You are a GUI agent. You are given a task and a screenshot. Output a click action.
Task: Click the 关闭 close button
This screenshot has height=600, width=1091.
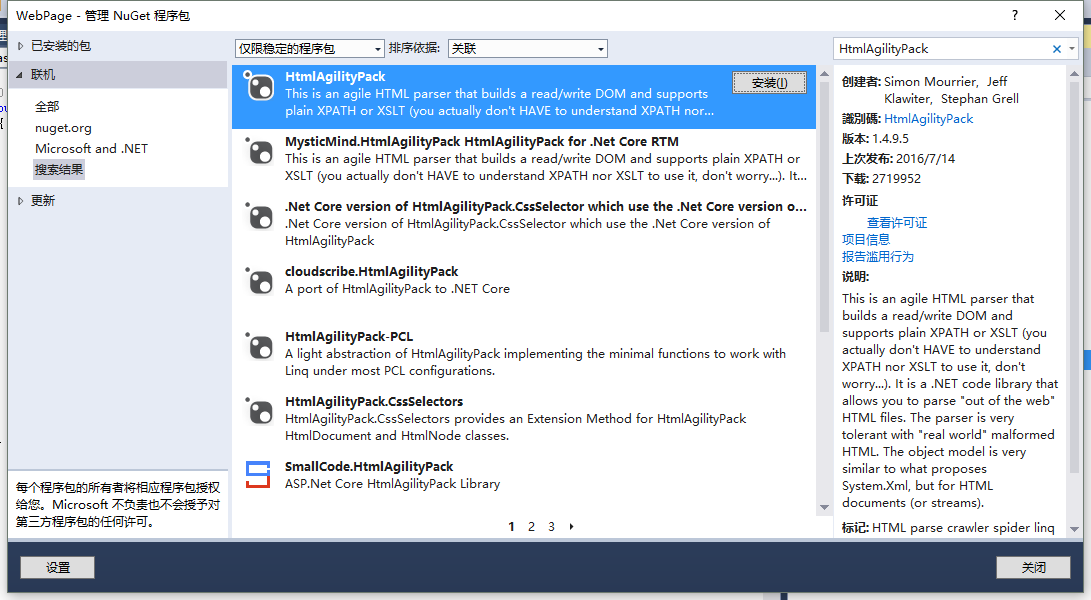[x=1033, y=567]
